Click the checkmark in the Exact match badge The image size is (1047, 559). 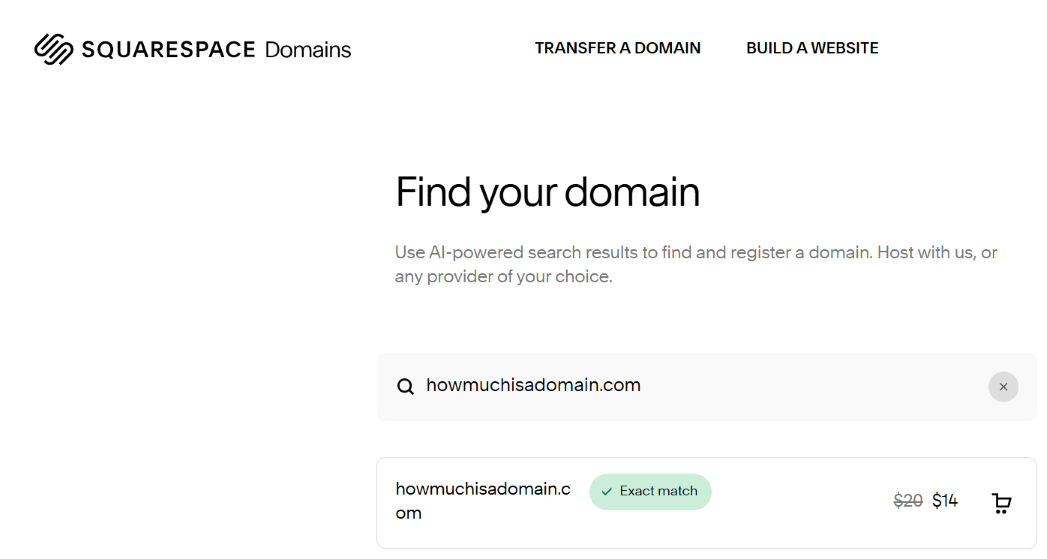607,492
